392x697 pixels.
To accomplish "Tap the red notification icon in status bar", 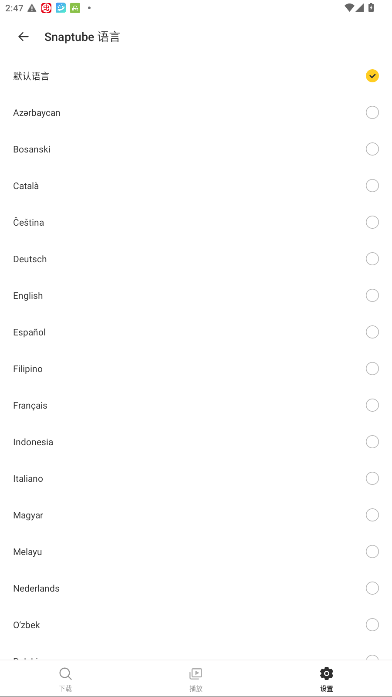I will coord(46,8).
